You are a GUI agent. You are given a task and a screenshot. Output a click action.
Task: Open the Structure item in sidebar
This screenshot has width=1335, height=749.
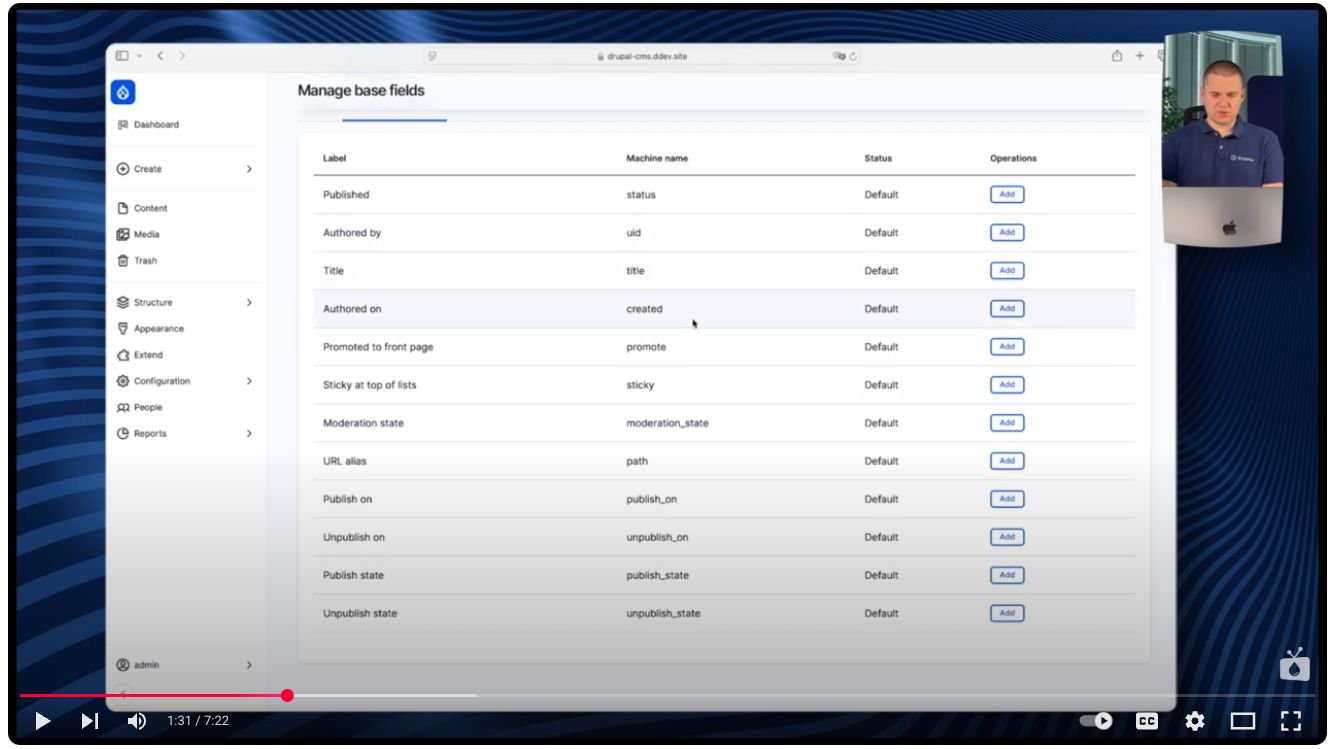[144, 302]
